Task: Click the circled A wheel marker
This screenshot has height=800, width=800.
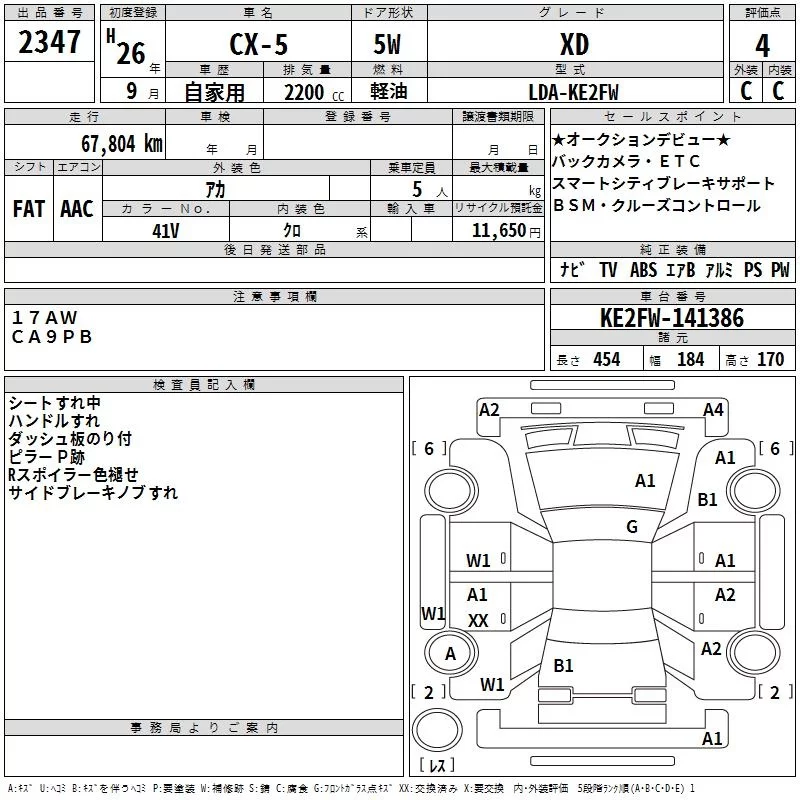Action: tap(450, 653)
